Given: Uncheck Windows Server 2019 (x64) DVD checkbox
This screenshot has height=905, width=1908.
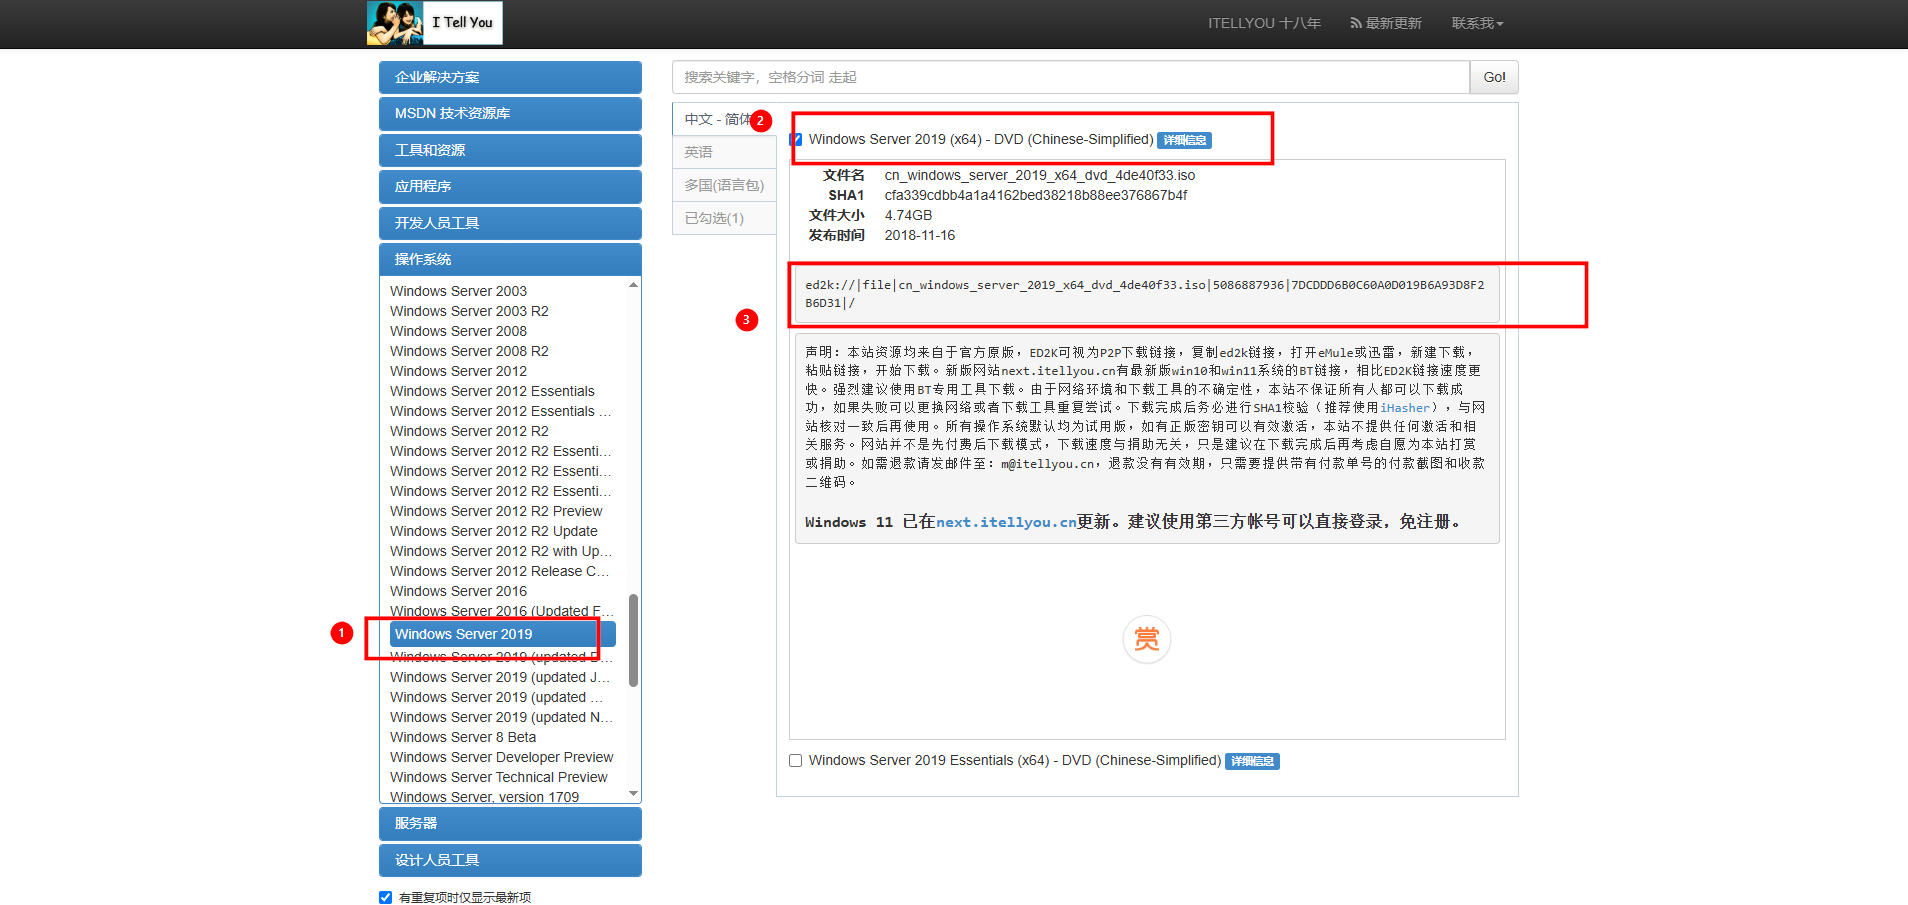Looking at the screenshot, I should point(796,140).
